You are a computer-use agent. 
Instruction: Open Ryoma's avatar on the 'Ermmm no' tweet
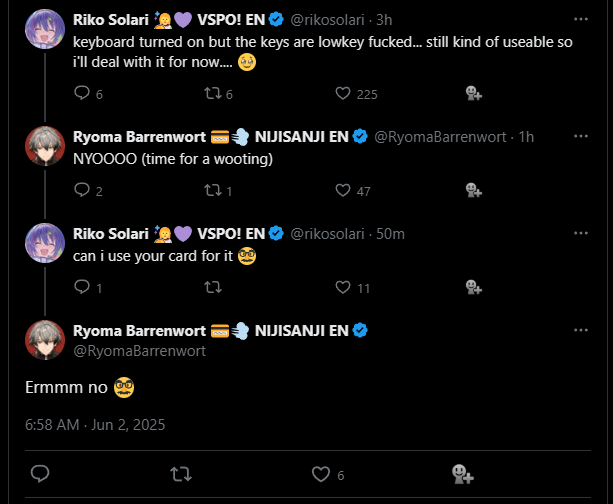[x=45, y=341]
